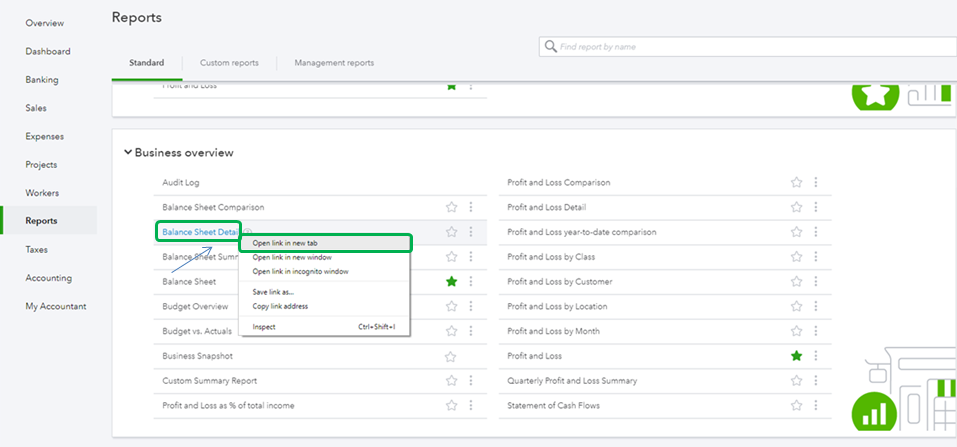957x447 pixels.
Task: Switch to the Custom reports tab
Action: click(229, 63)
